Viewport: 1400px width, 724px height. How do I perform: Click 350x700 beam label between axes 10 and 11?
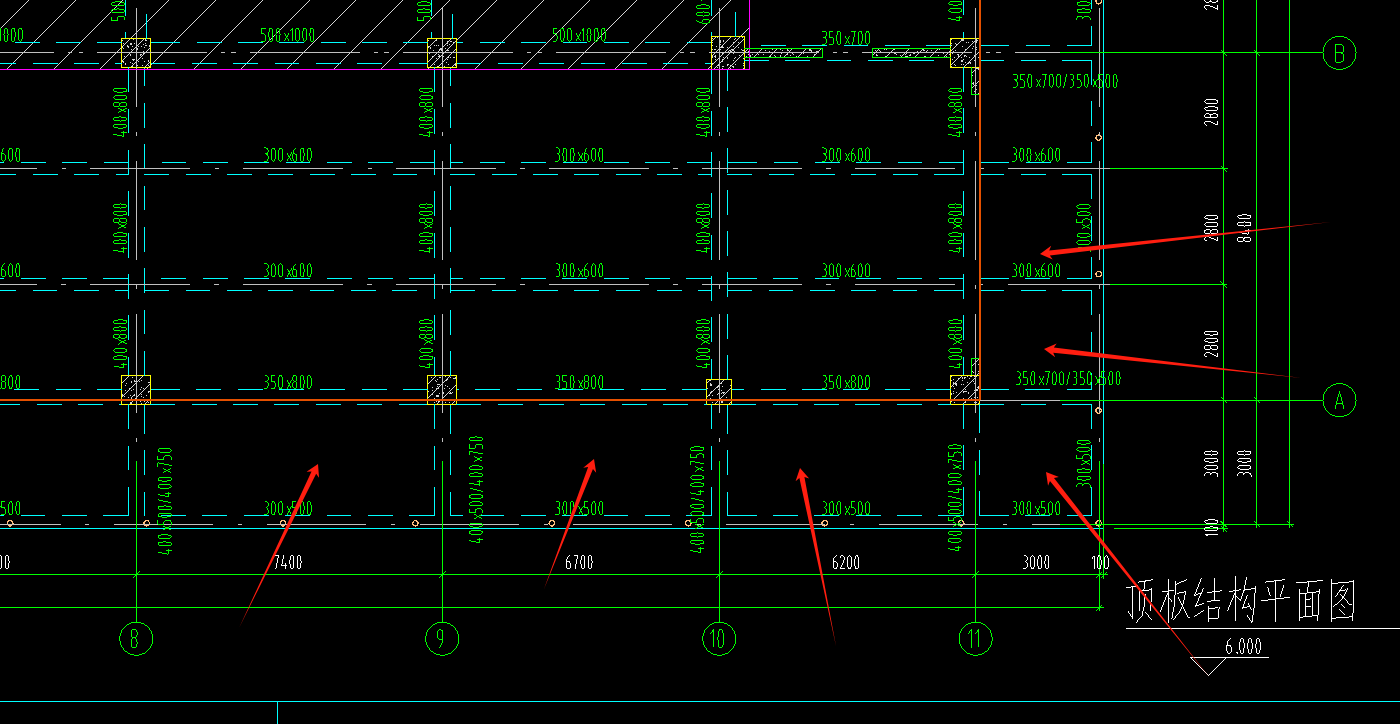pyautogui.click(x=846, y=38)
